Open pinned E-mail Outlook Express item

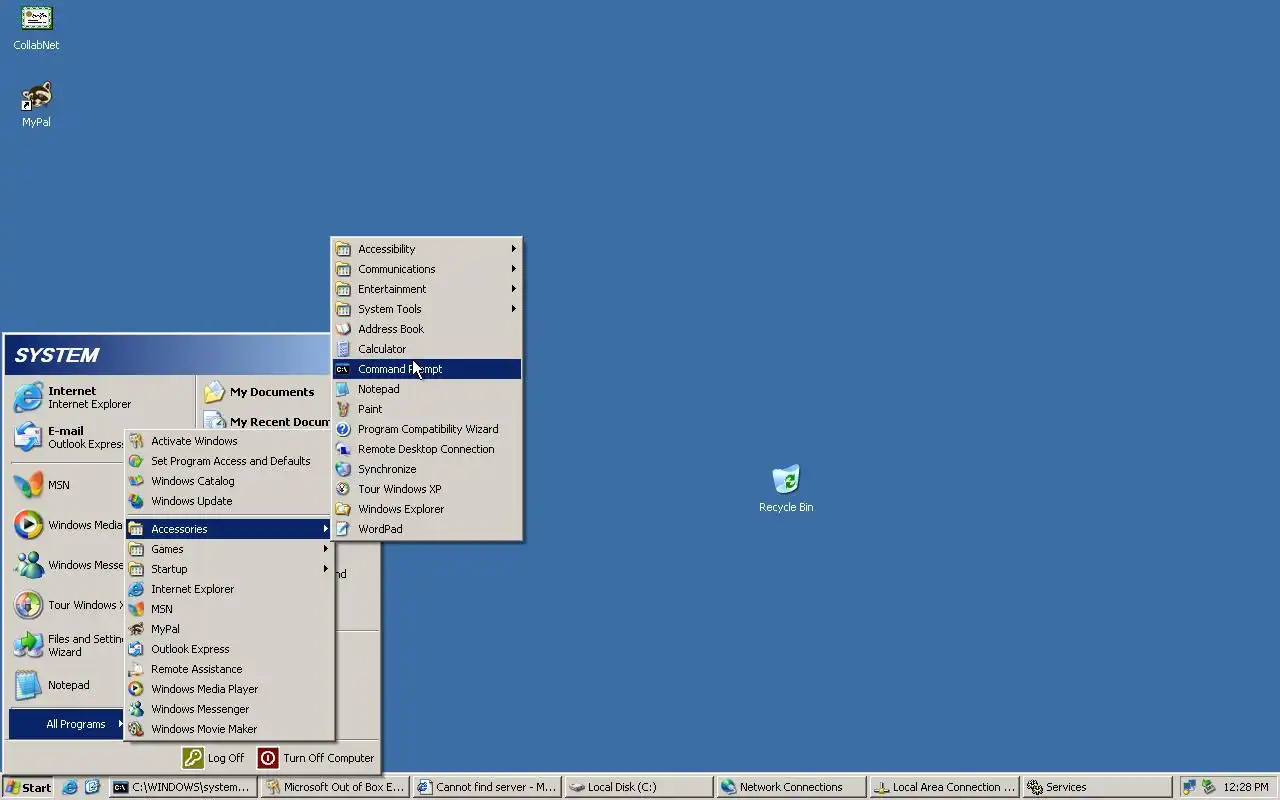[x=67, y=437]
